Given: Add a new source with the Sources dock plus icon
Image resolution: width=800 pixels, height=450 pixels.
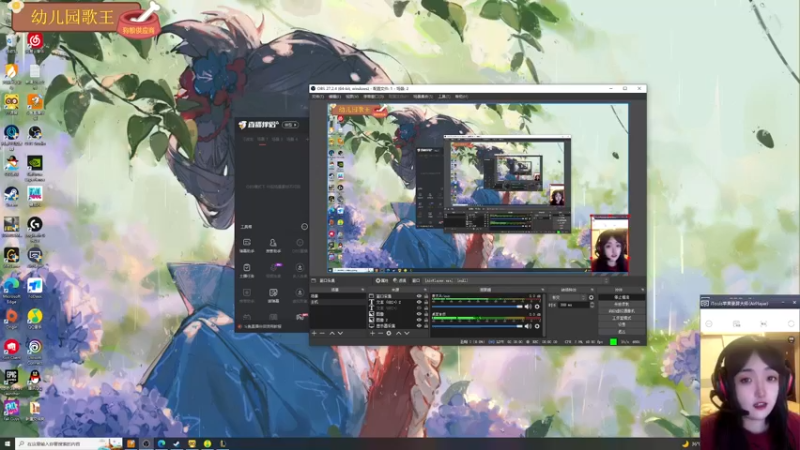Looking at the screenshot, I should tap(372, 333).
